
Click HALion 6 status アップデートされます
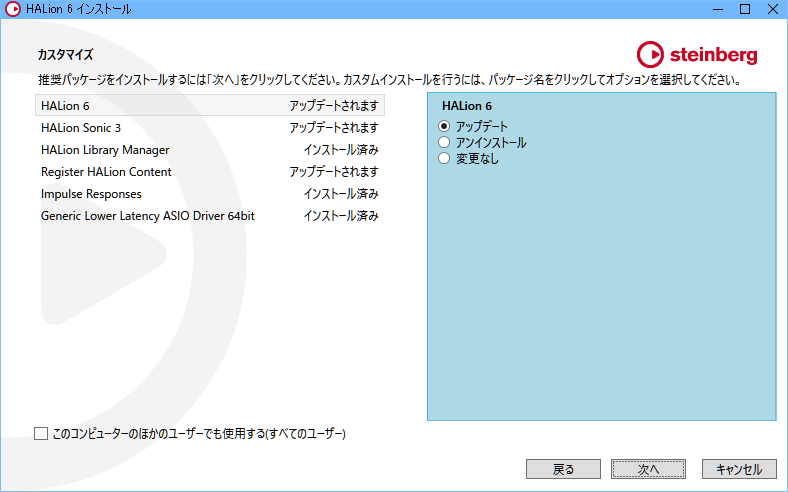tap(334, 106)
